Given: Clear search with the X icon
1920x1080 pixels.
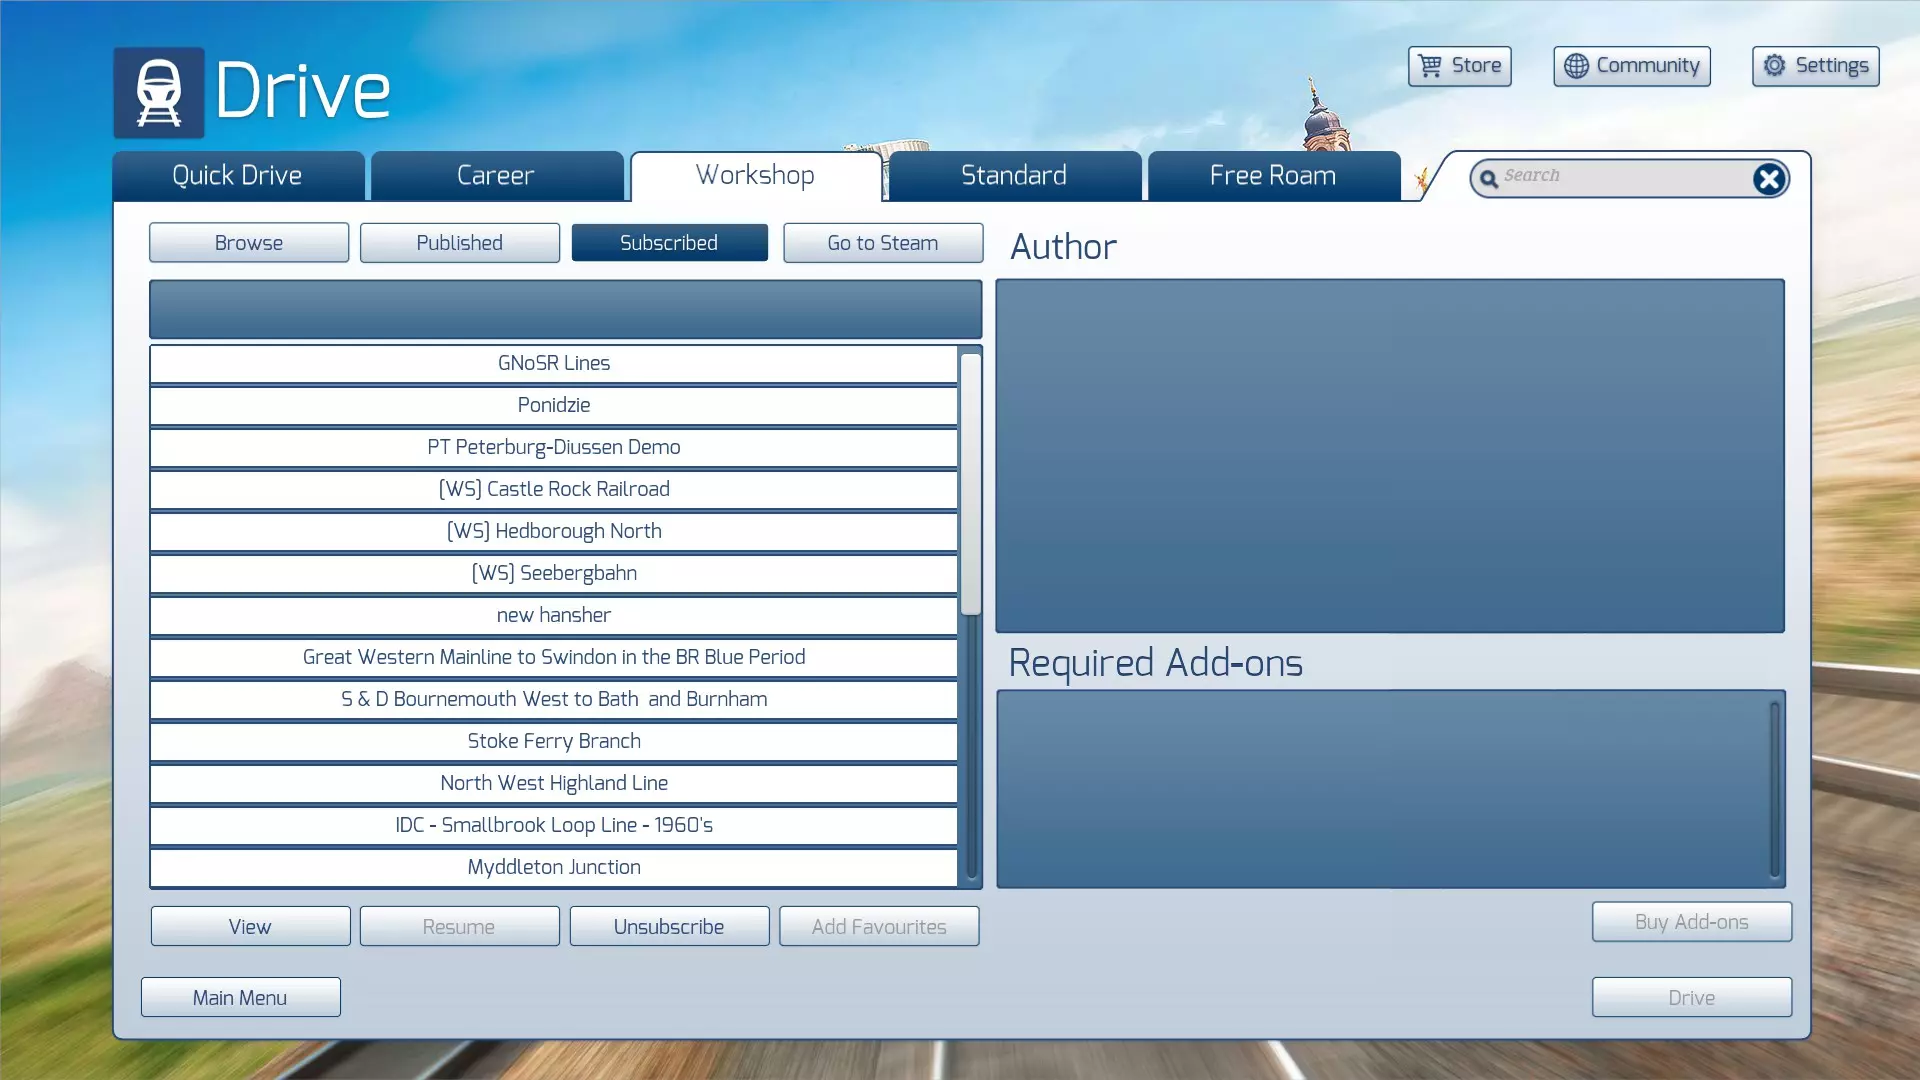Looking at the screenshot, I should pos(1768,179).
